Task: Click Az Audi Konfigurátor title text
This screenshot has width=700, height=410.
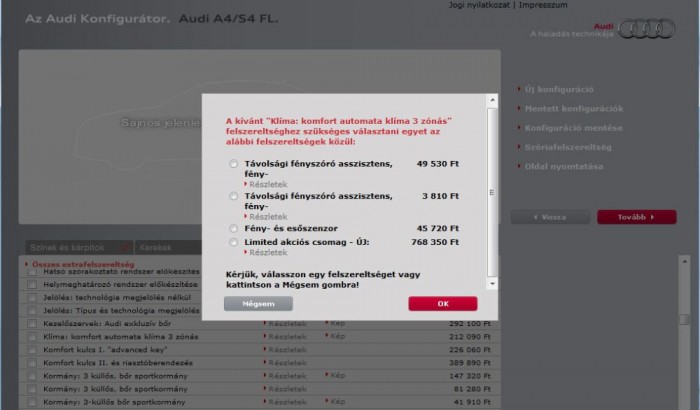Action: [x=97, y=19]
